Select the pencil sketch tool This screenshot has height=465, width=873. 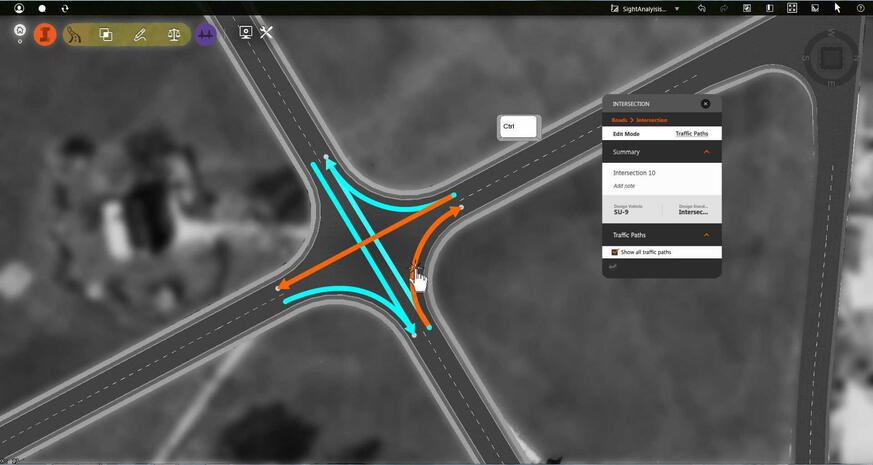[x=140, y=34]
